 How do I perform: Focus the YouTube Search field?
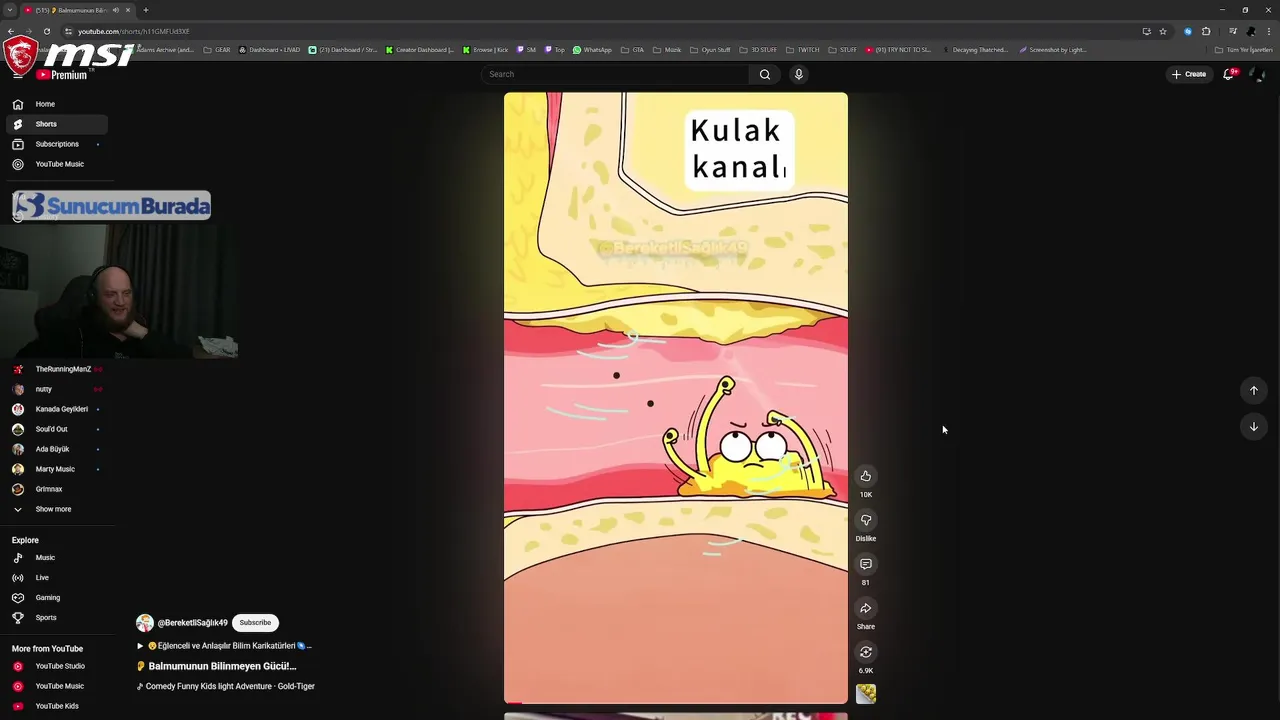615,74
